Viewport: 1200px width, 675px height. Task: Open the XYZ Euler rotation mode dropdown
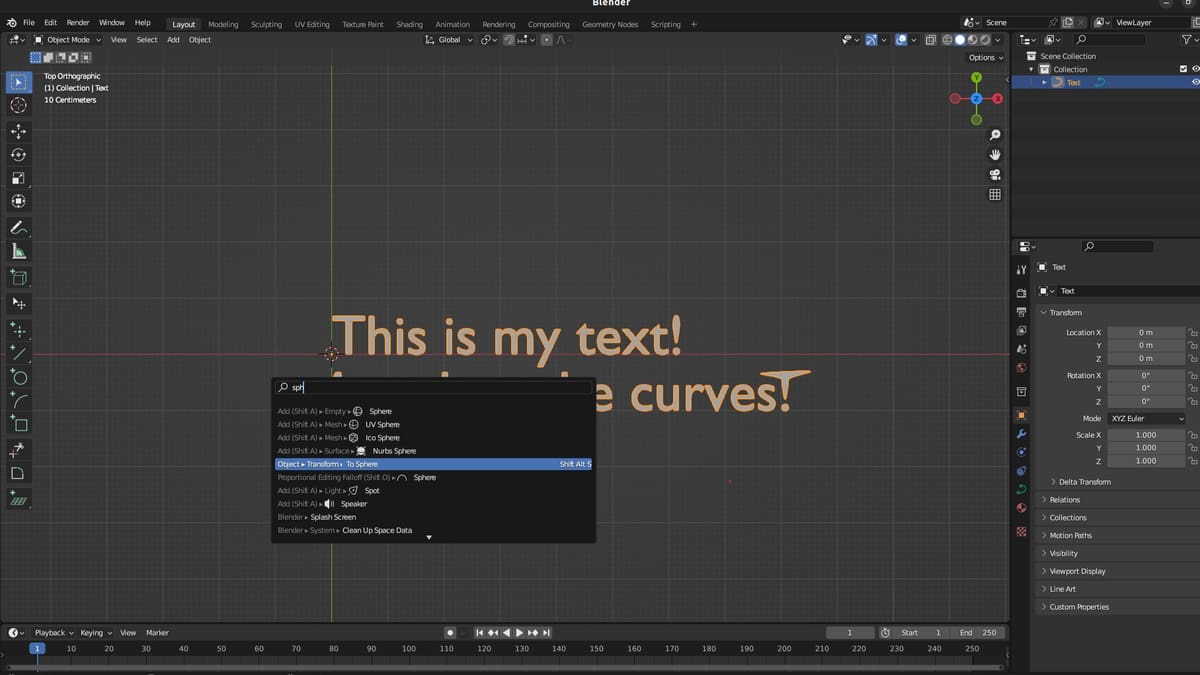[x=1146, y=419]
